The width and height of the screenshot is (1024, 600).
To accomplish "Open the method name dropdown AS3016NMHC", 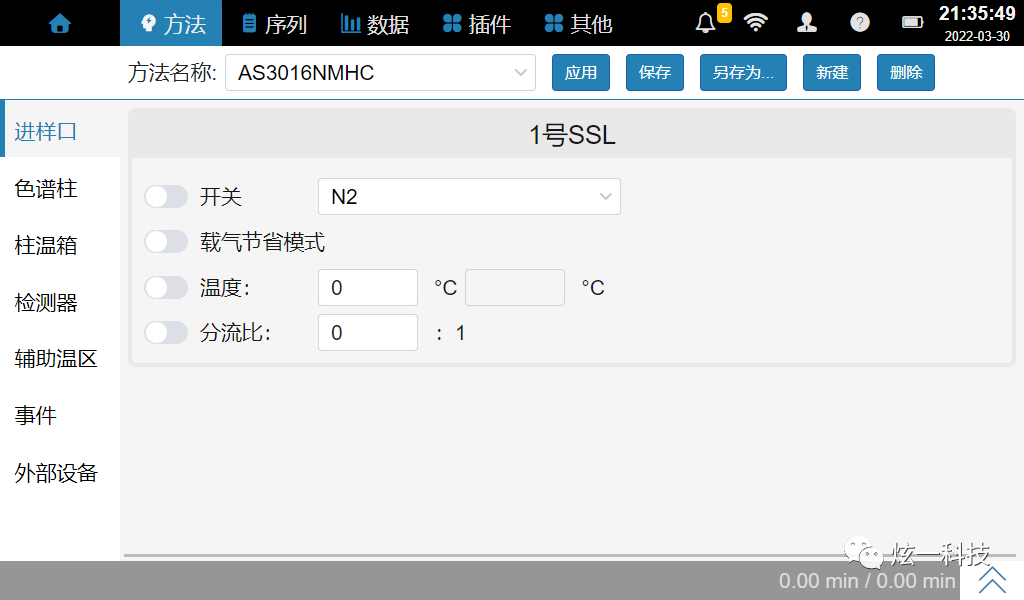I will point(380,72).
